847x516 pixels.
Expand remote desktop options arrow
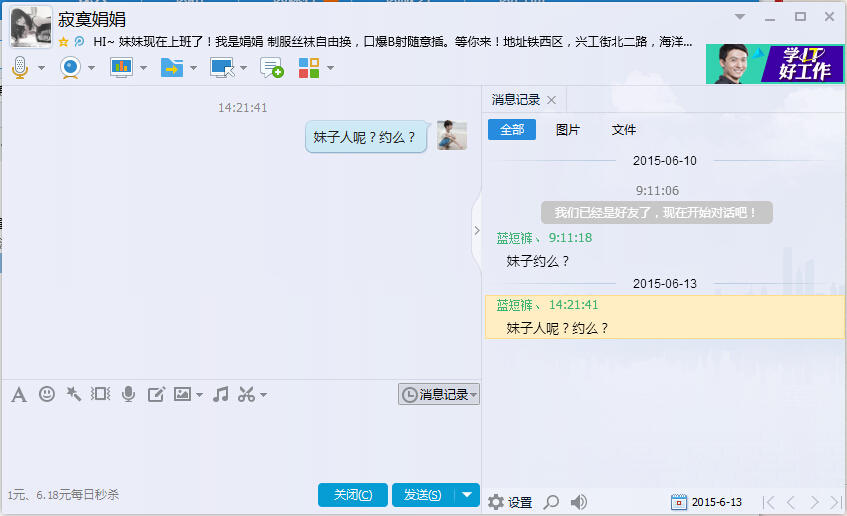click(243, 68)
